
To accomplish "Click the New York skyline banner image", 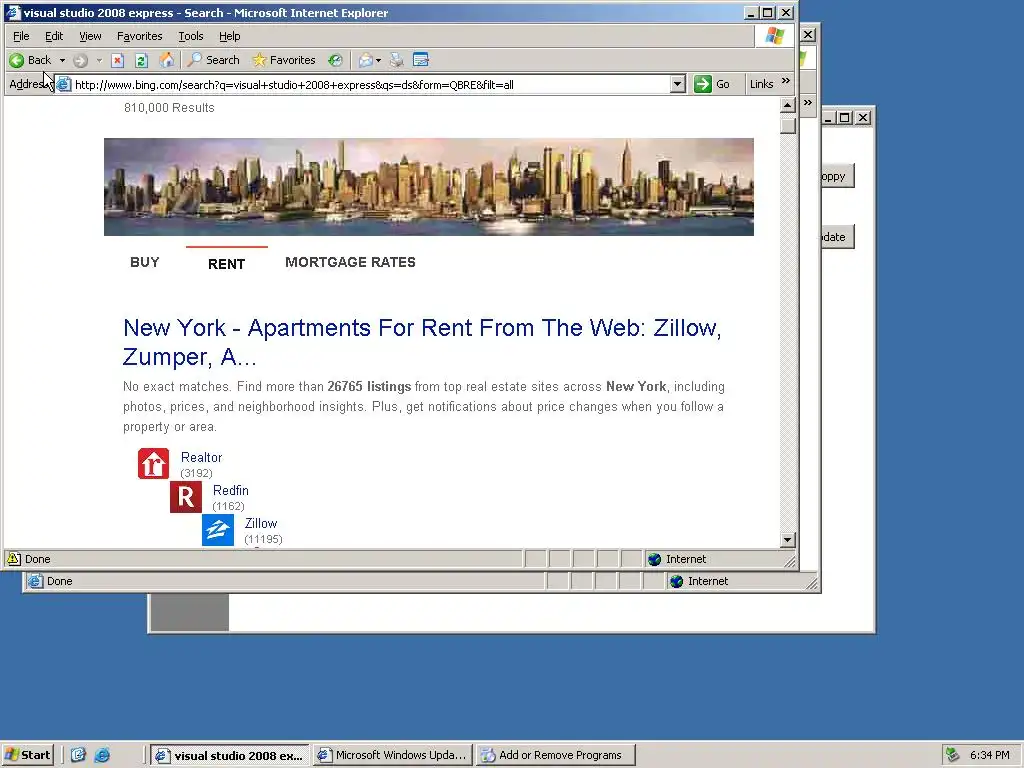I will point(429,187).
